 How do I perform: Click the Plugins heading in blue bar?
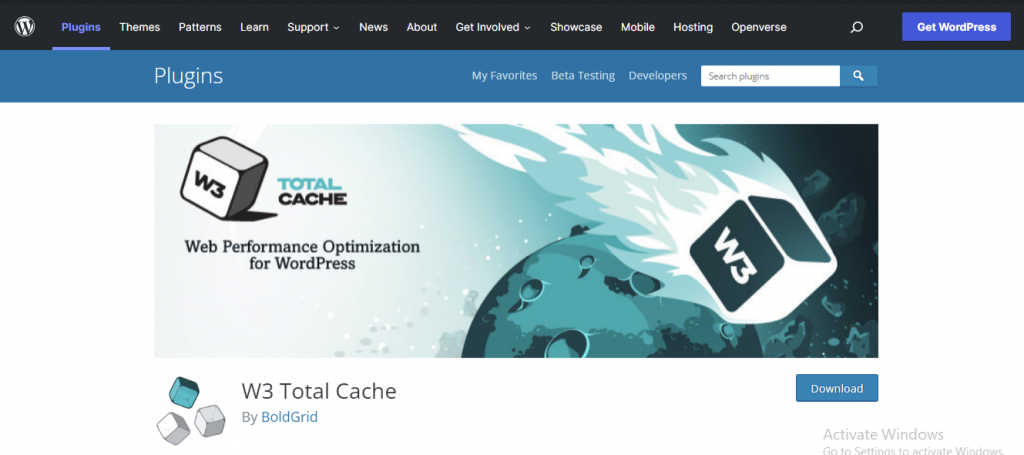pos(188,76)
